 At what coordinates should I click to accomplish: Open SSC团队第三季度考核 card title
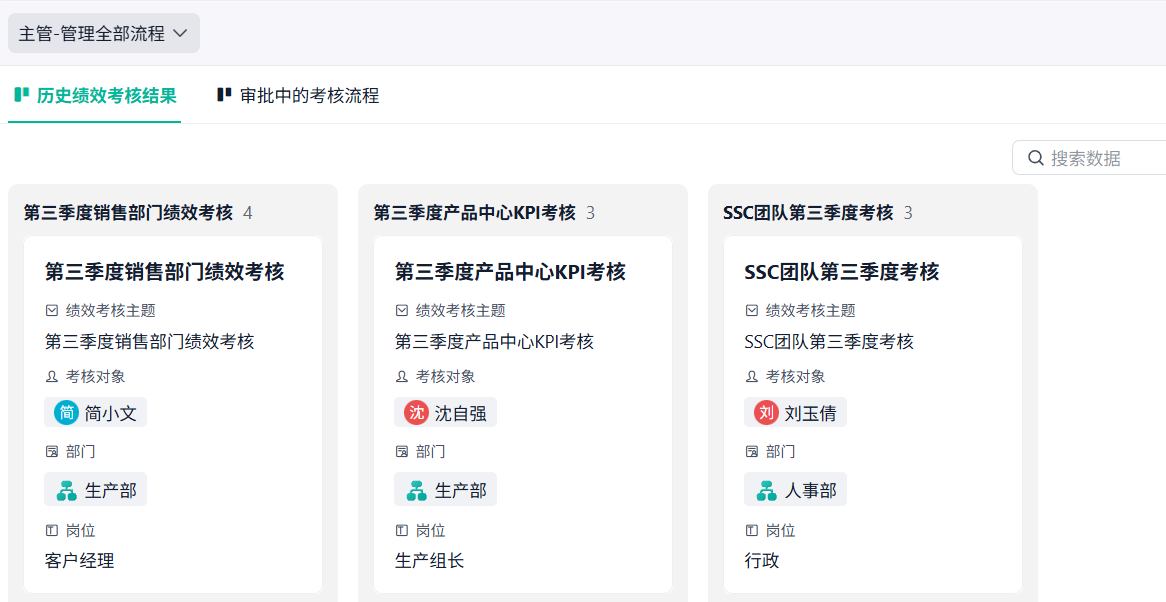tap(842, 272)
